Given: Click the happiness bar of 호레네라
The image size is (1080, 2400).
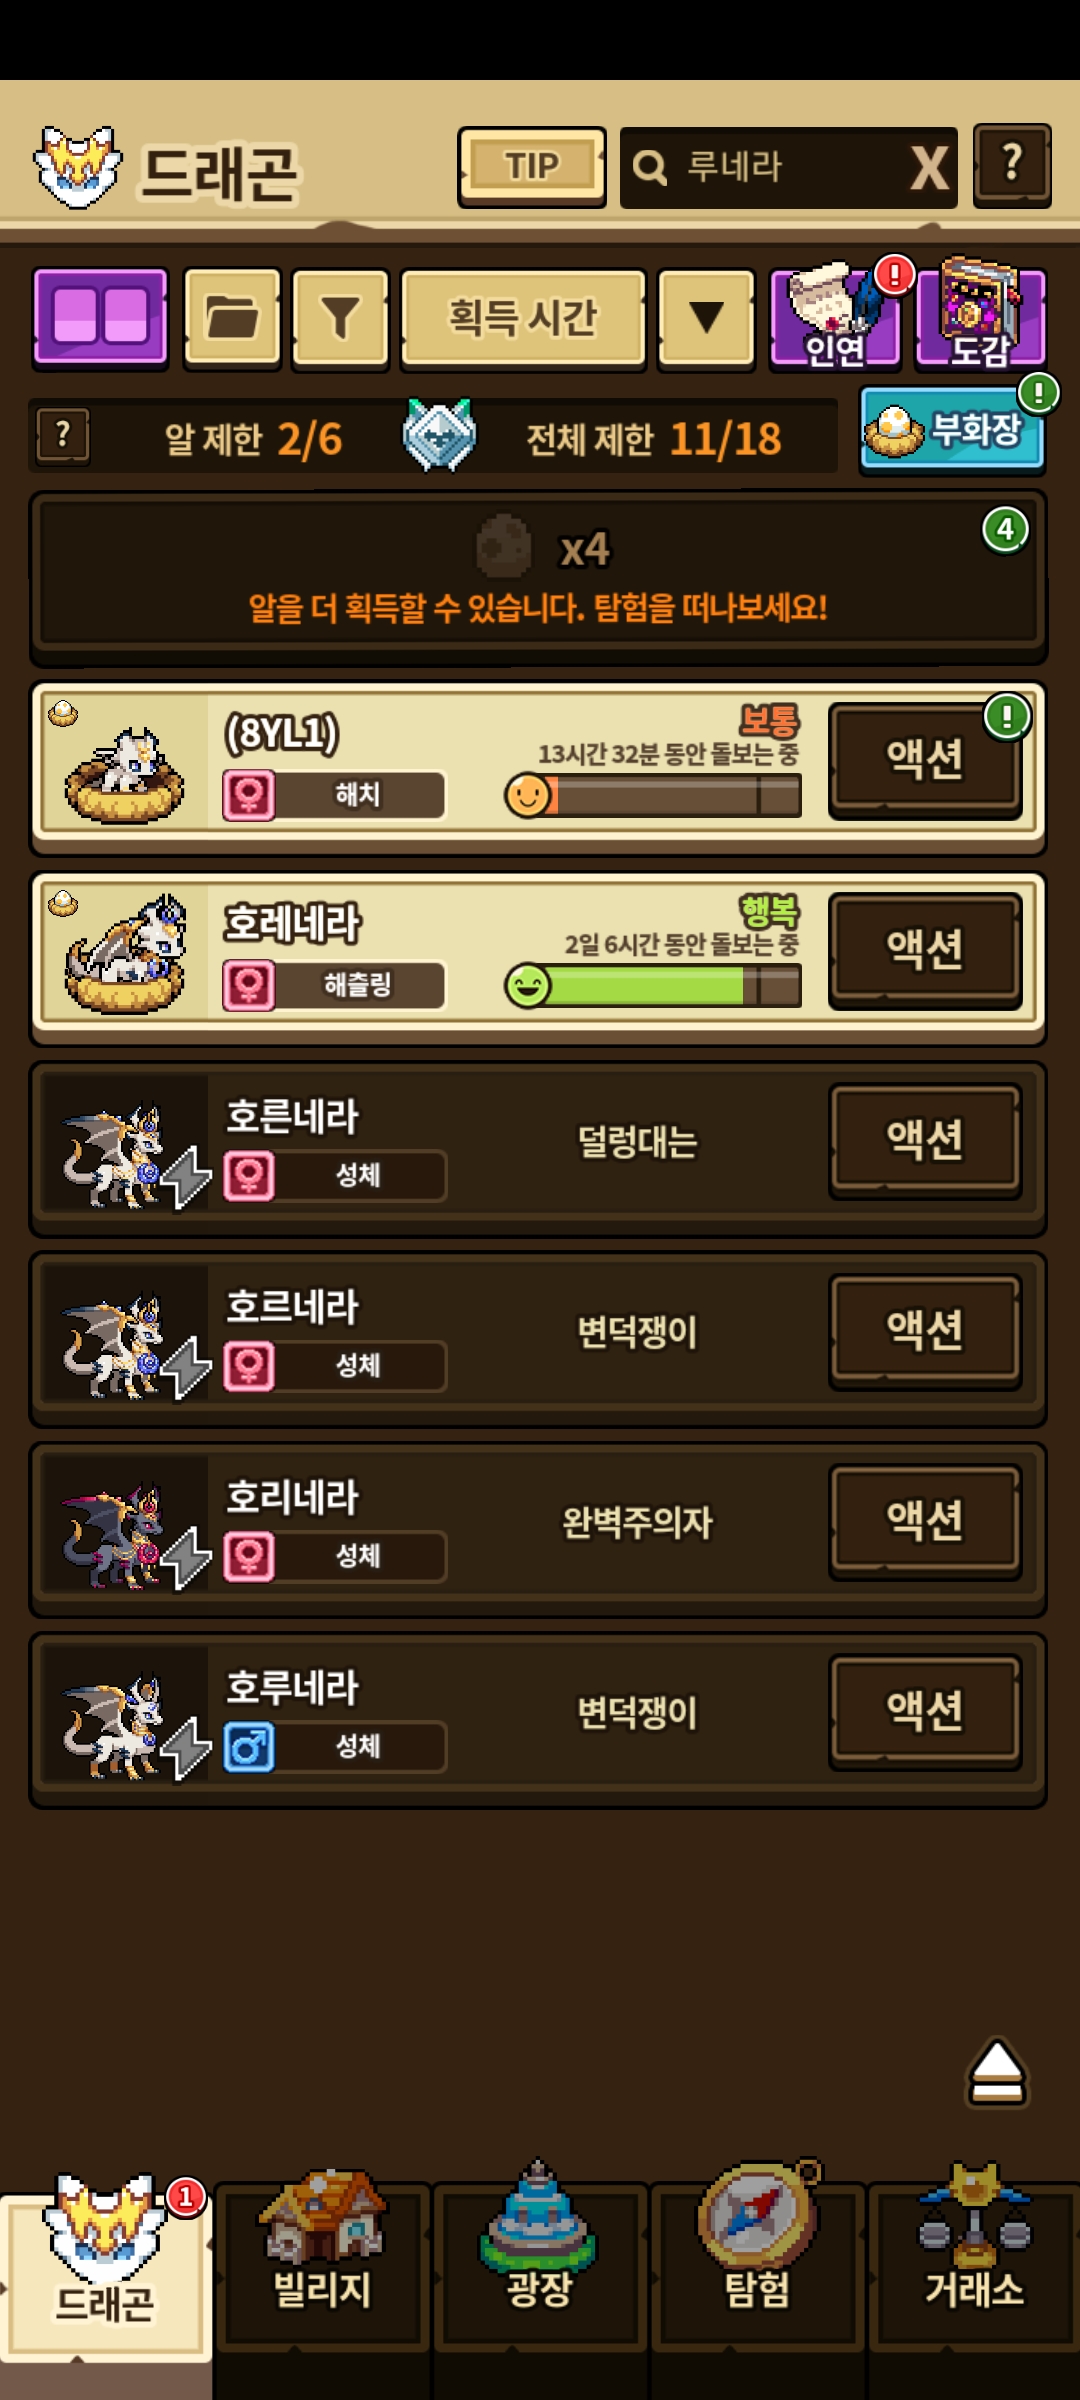Looking at the screenshot, I should tap(654, 985).
